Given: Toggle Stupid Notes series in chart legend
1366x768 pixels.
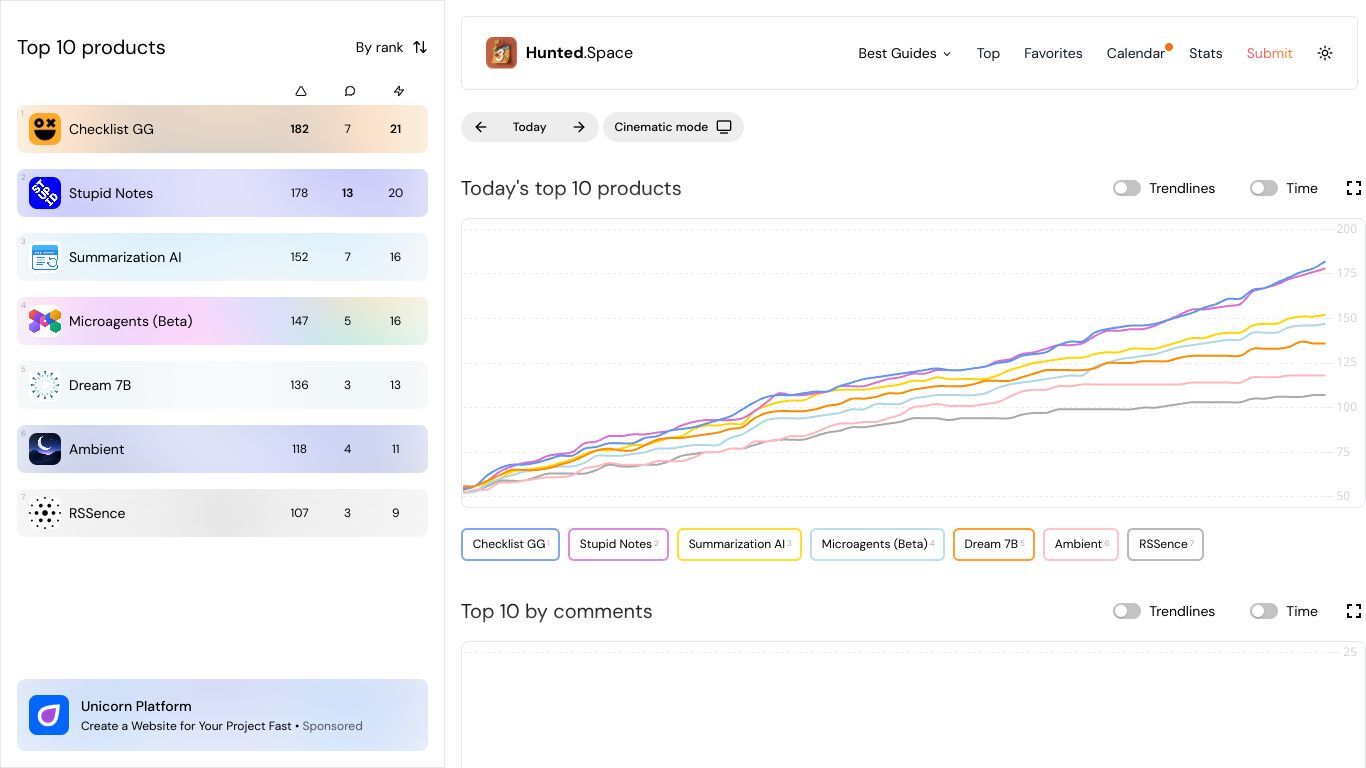Looking at the screenshot, I should (618, 544).
